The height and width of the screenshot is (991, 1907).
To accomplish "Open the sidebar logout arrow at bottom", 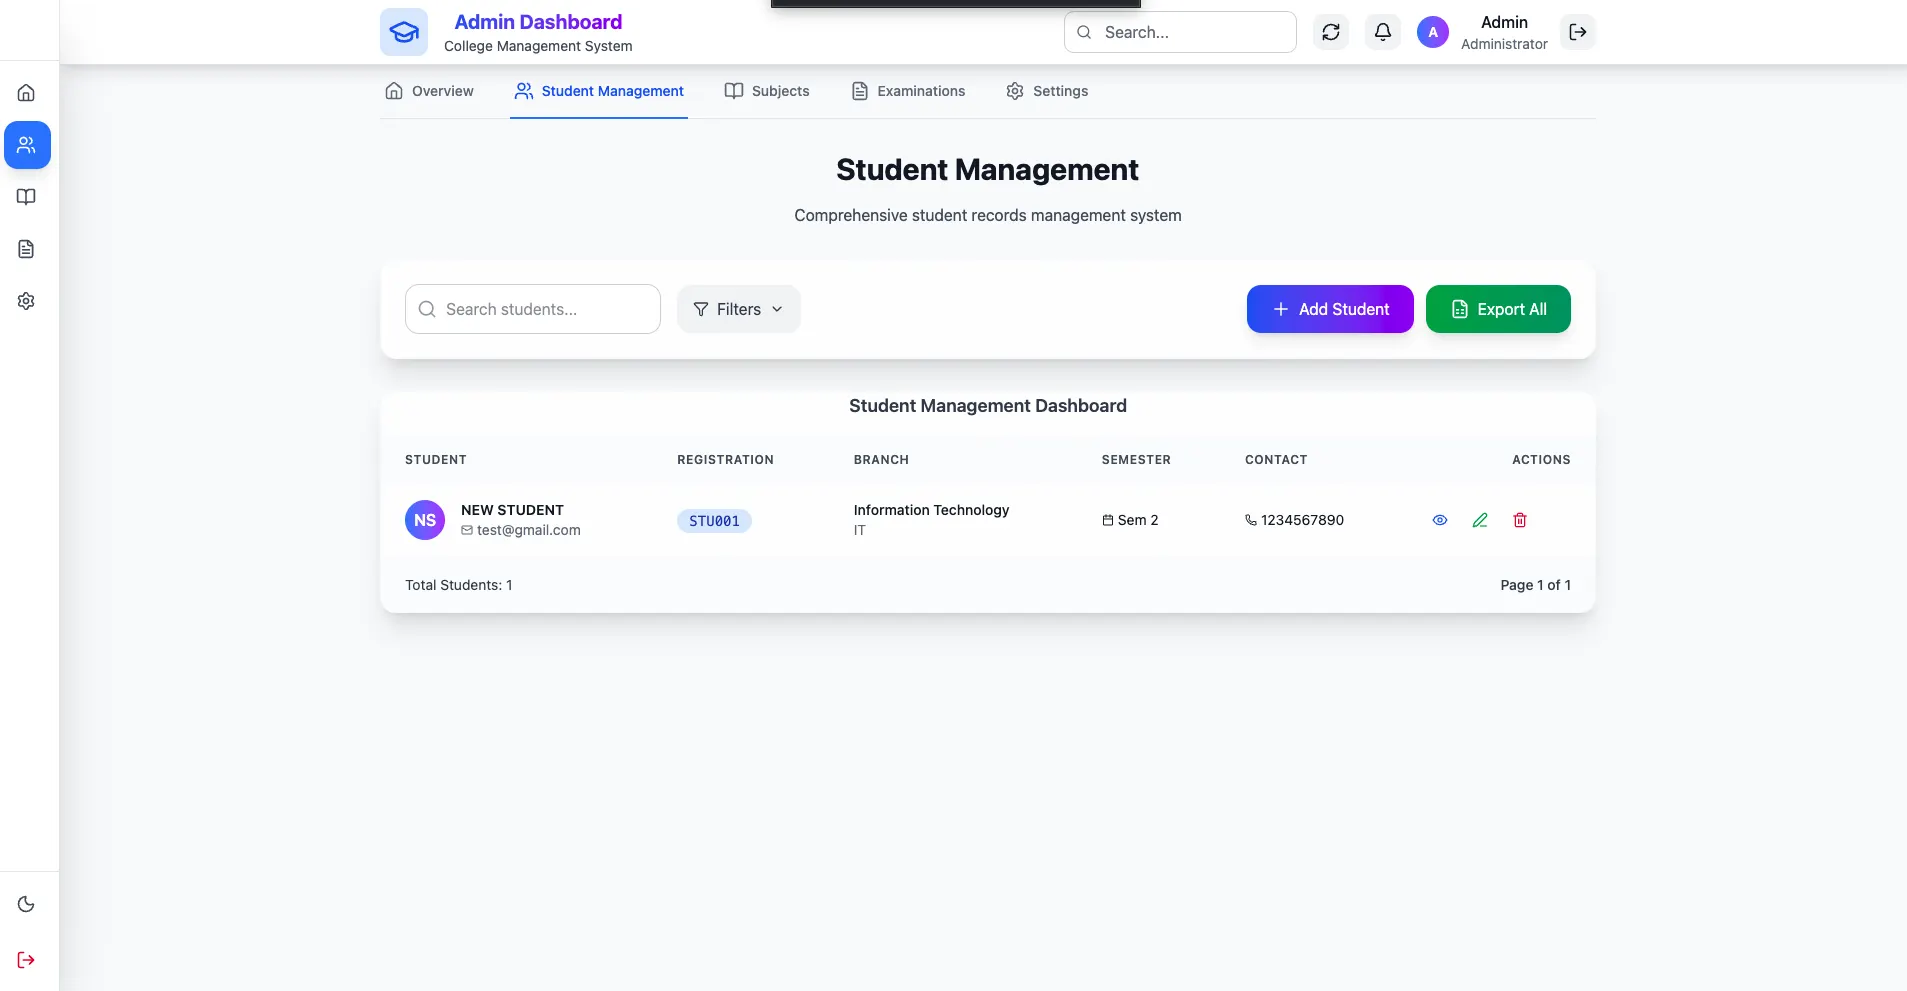I will coord(26,959).
